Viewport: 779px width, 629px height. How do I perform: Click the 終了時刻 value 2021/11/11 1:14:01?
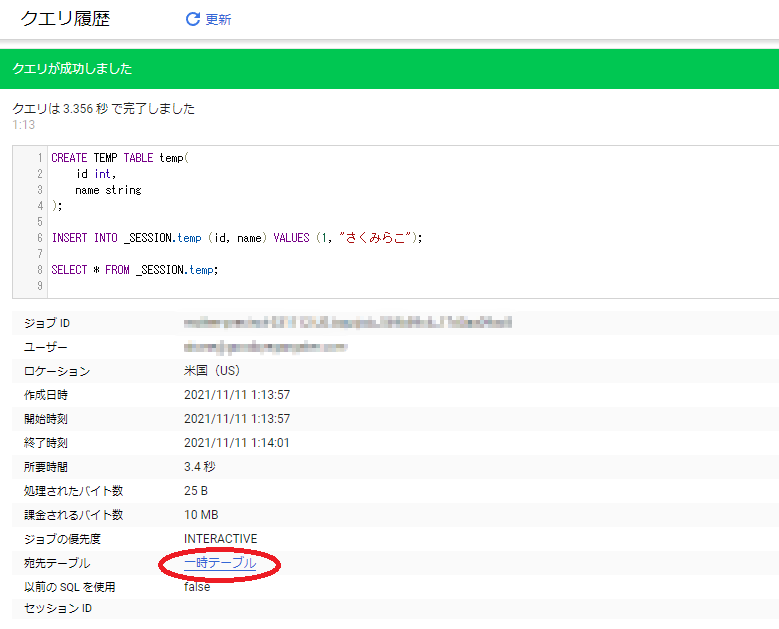point(236,443)
